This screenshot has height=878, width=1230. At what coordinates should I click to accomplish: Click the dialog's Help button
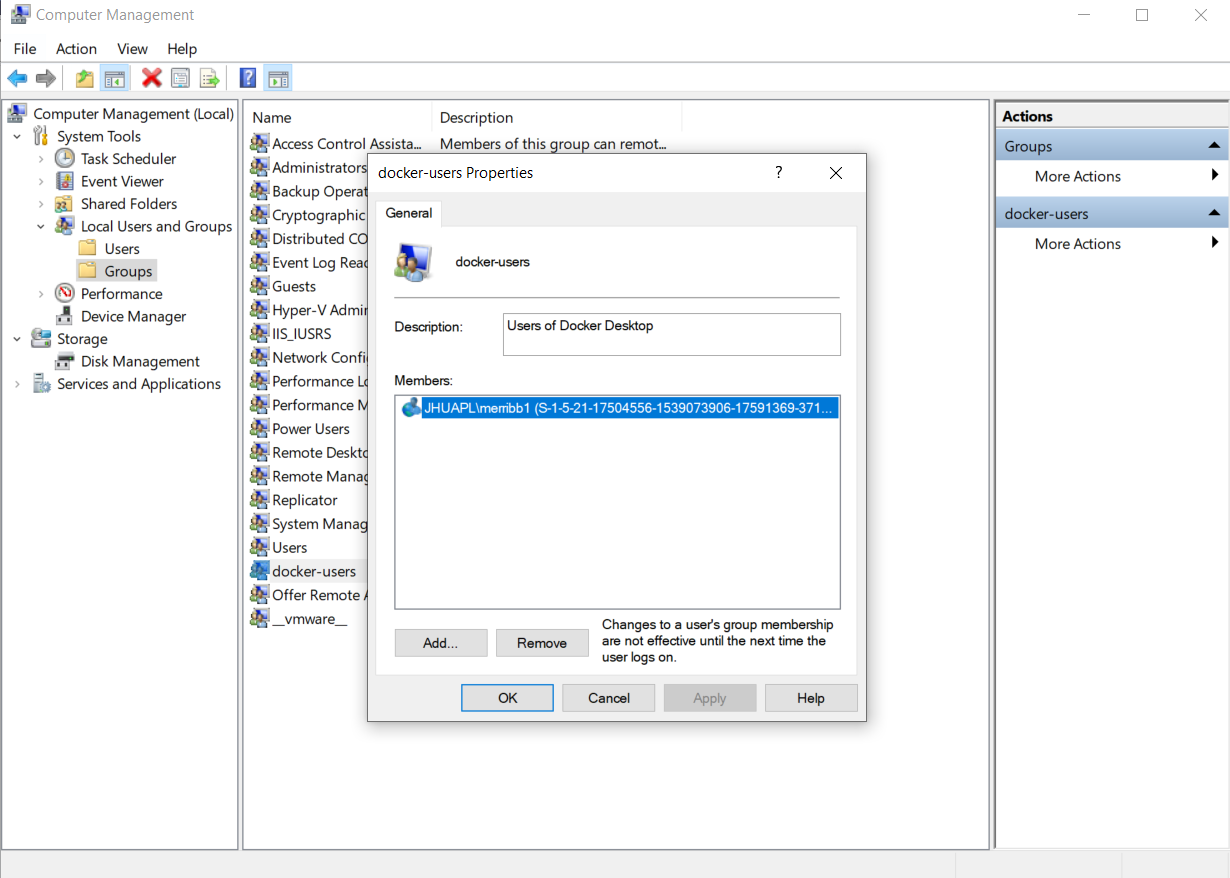[x=811, y=698]
